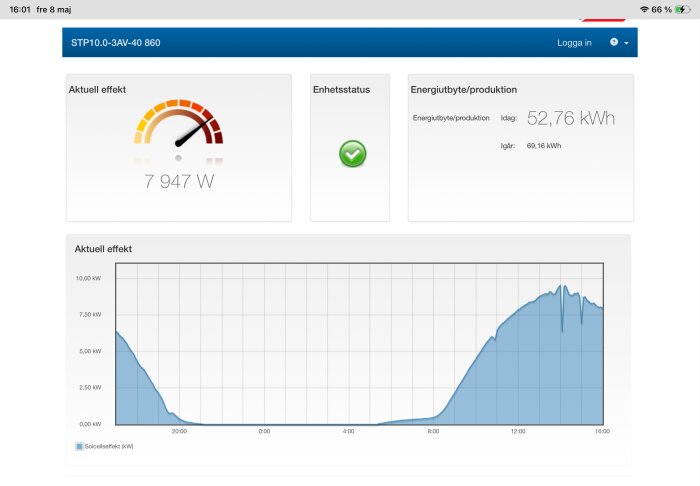Viewport: 700px width, 486px height.
Task: Click the Energiutbyte/produktion panel heading
Action: [x=463, y=90]
